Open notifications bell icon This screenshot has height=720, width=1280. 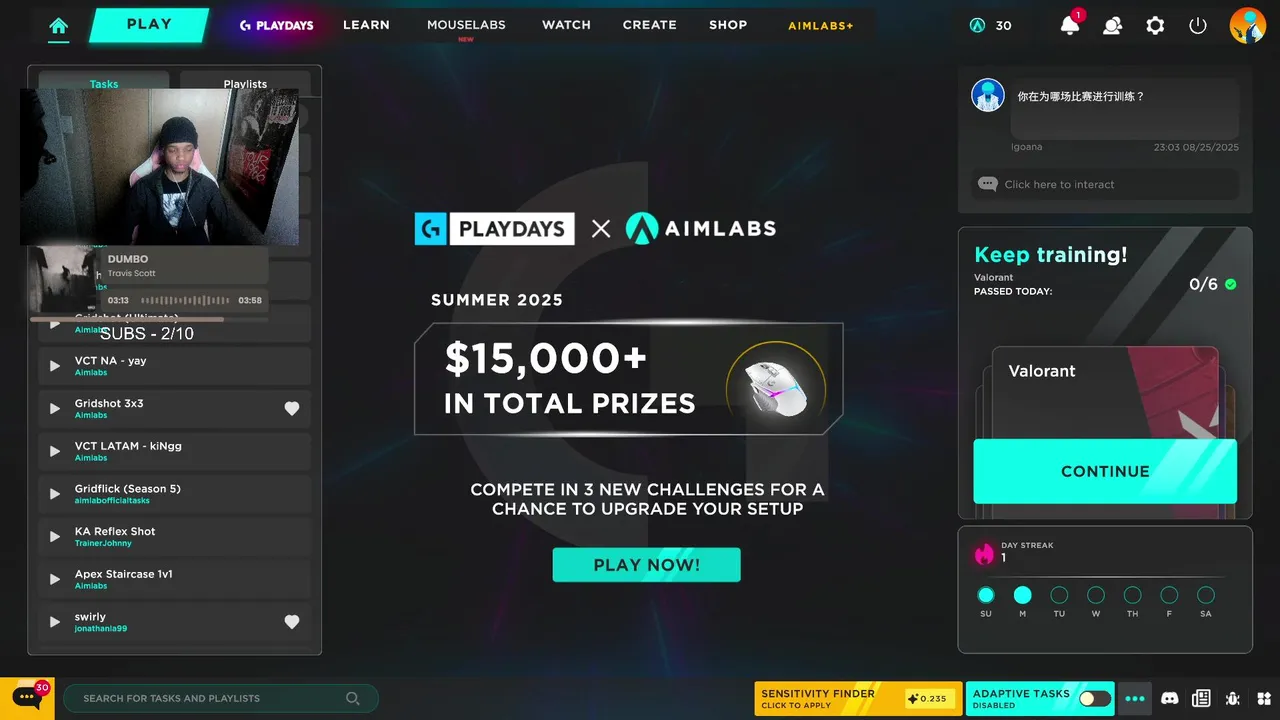tap(1070, 25)
